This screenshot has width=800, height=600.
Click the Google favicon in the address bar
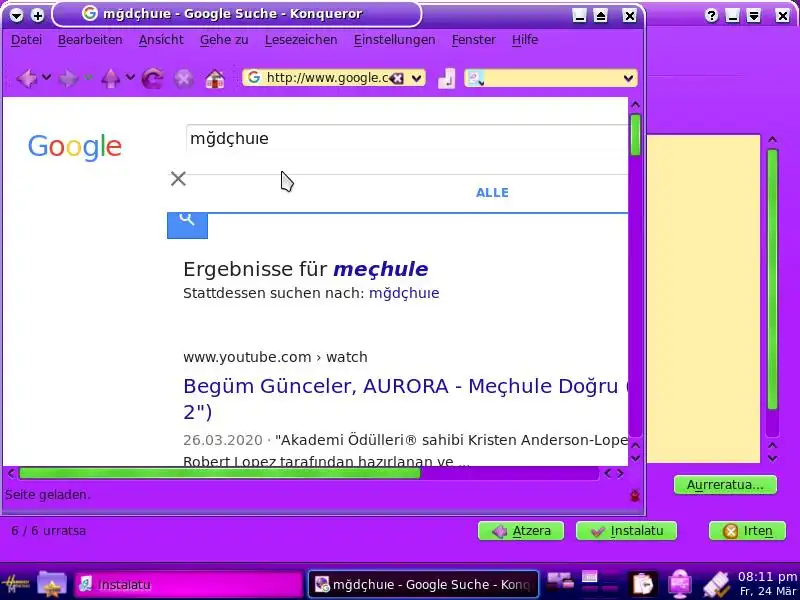[x=254, y=78]
